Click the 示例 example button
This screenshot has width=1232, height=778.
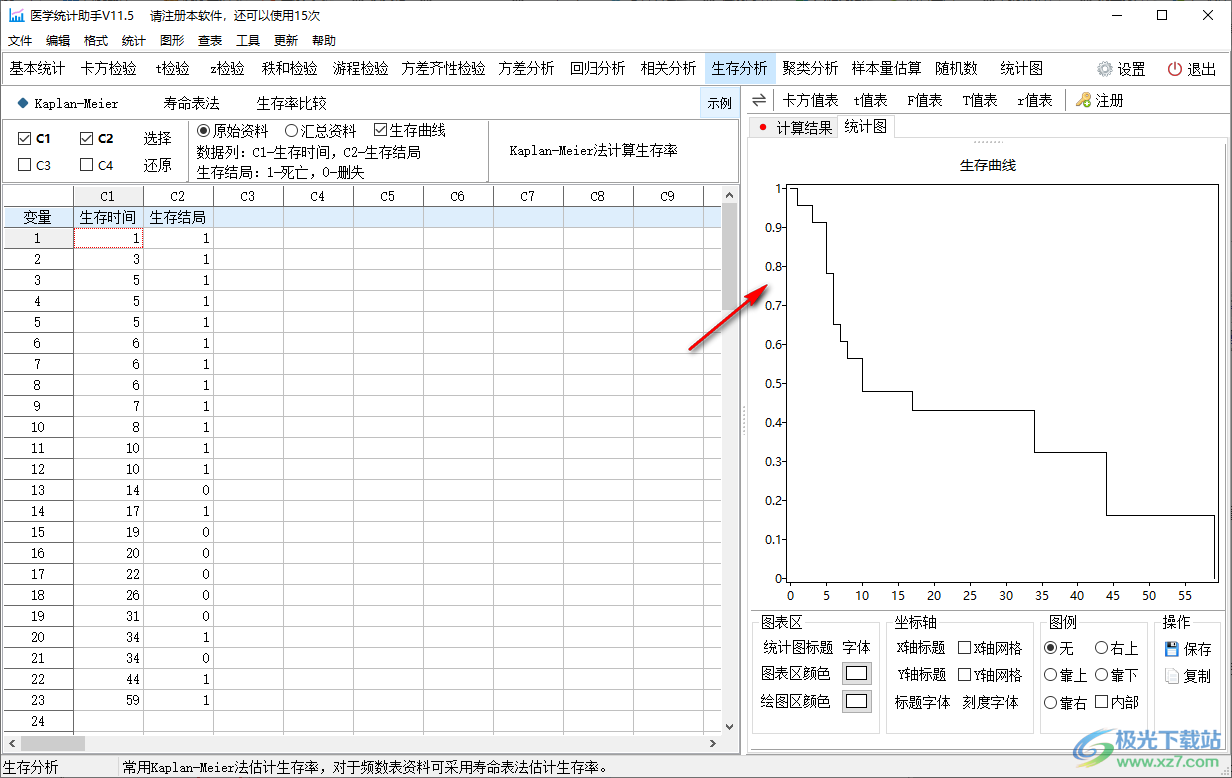point(719,103)
